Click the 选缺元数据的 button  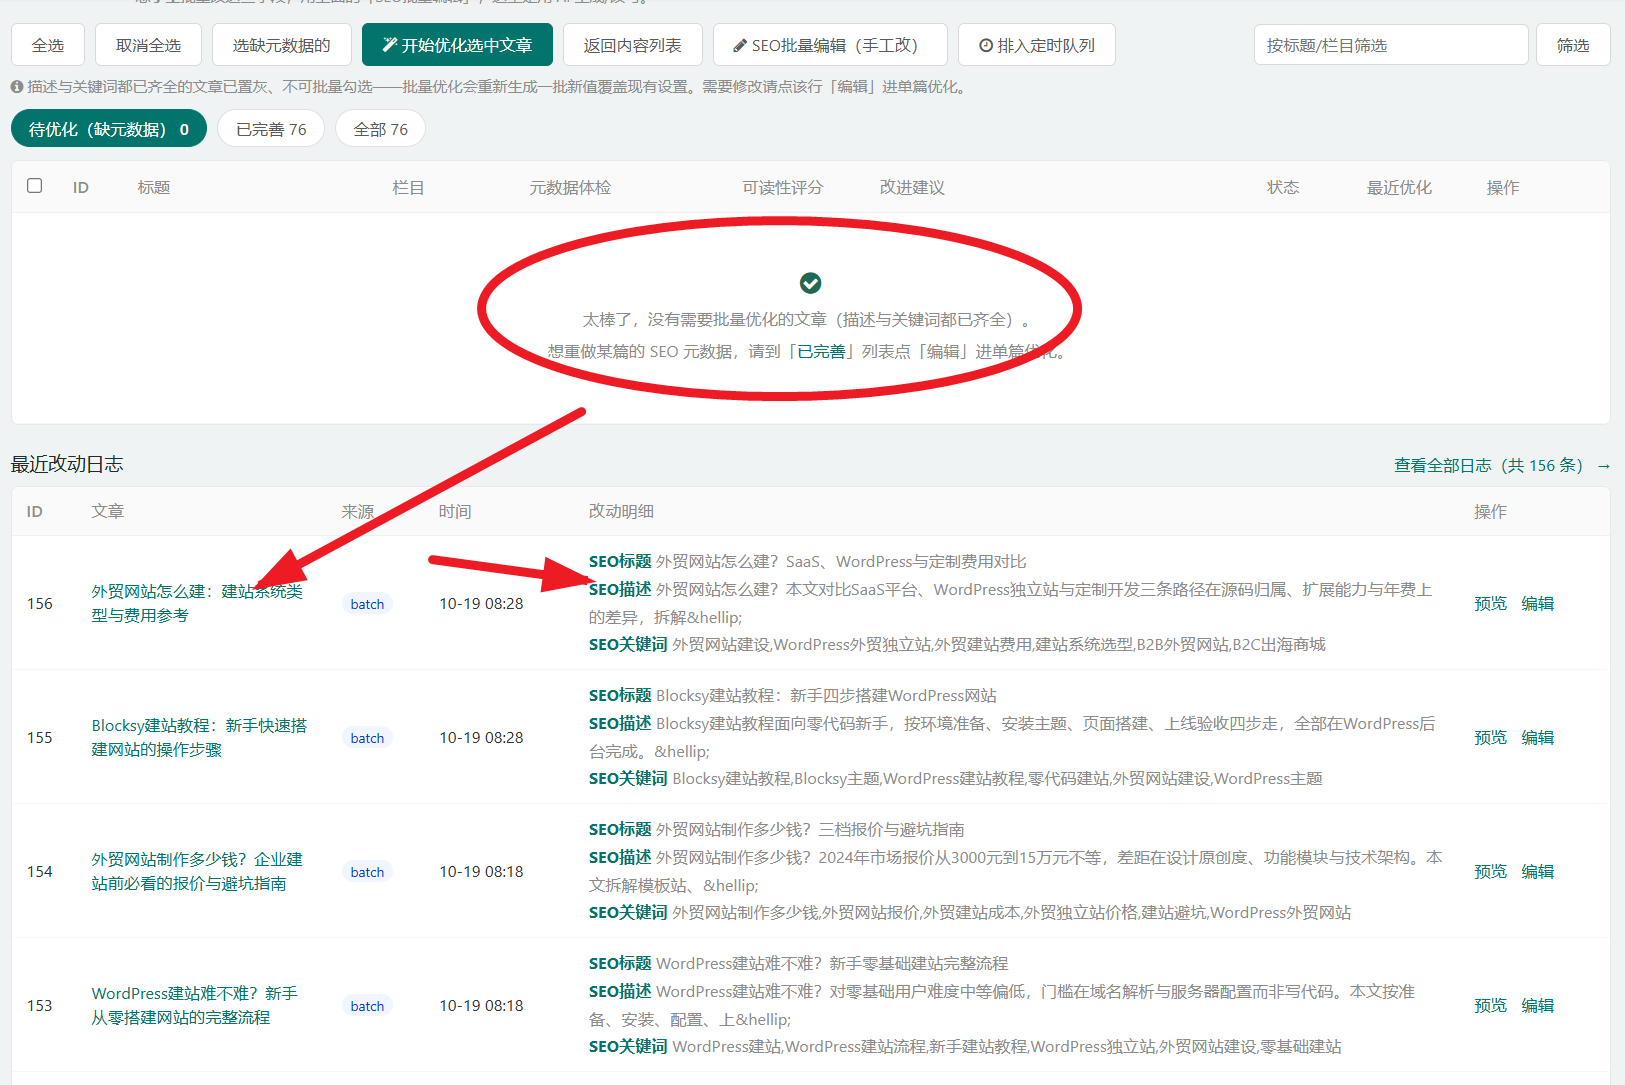pyautogui.click(x=281, y=45)
